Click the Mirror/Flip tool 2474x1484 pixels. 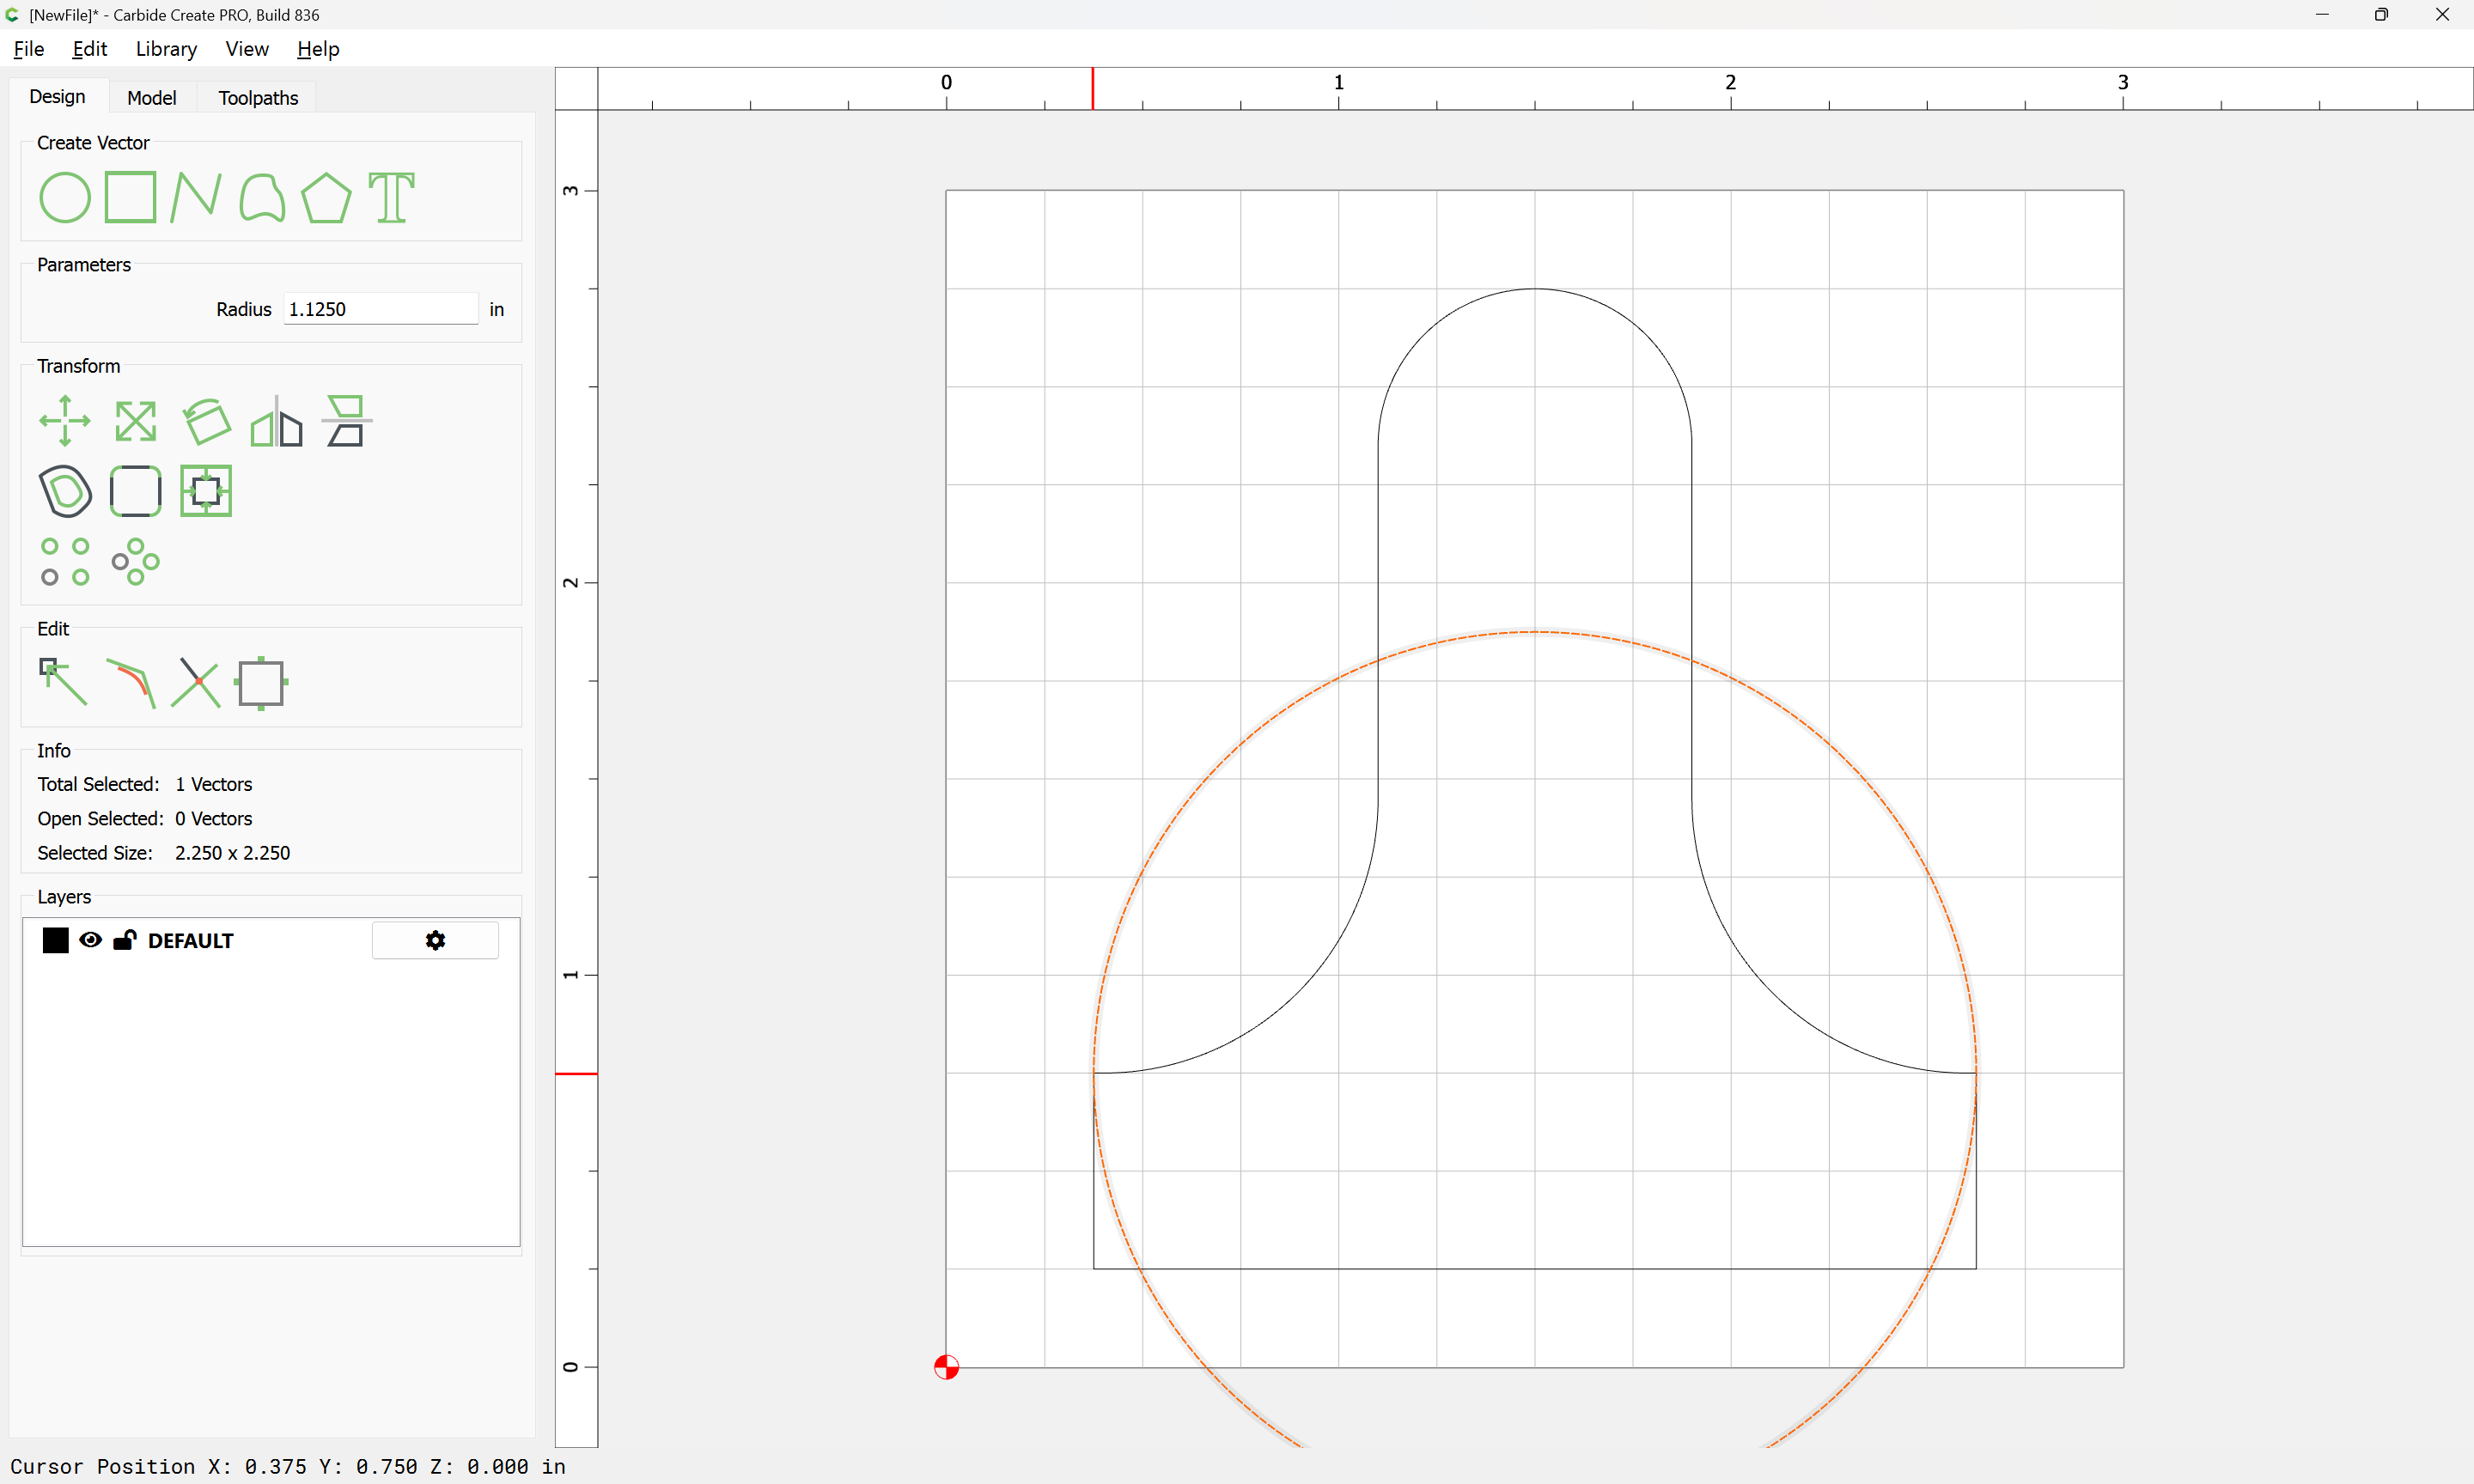[x=276, y=421]
